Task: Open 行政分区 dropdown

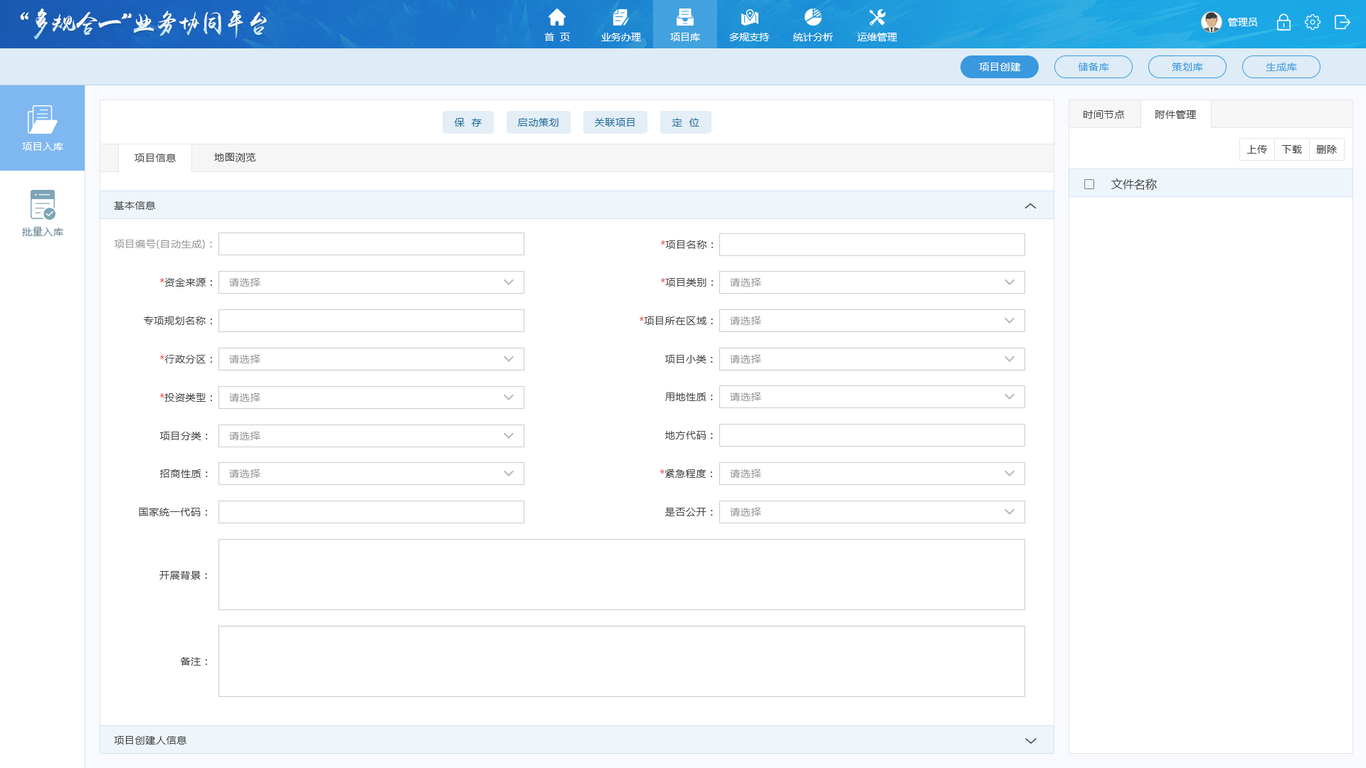Action: (371, 359)
